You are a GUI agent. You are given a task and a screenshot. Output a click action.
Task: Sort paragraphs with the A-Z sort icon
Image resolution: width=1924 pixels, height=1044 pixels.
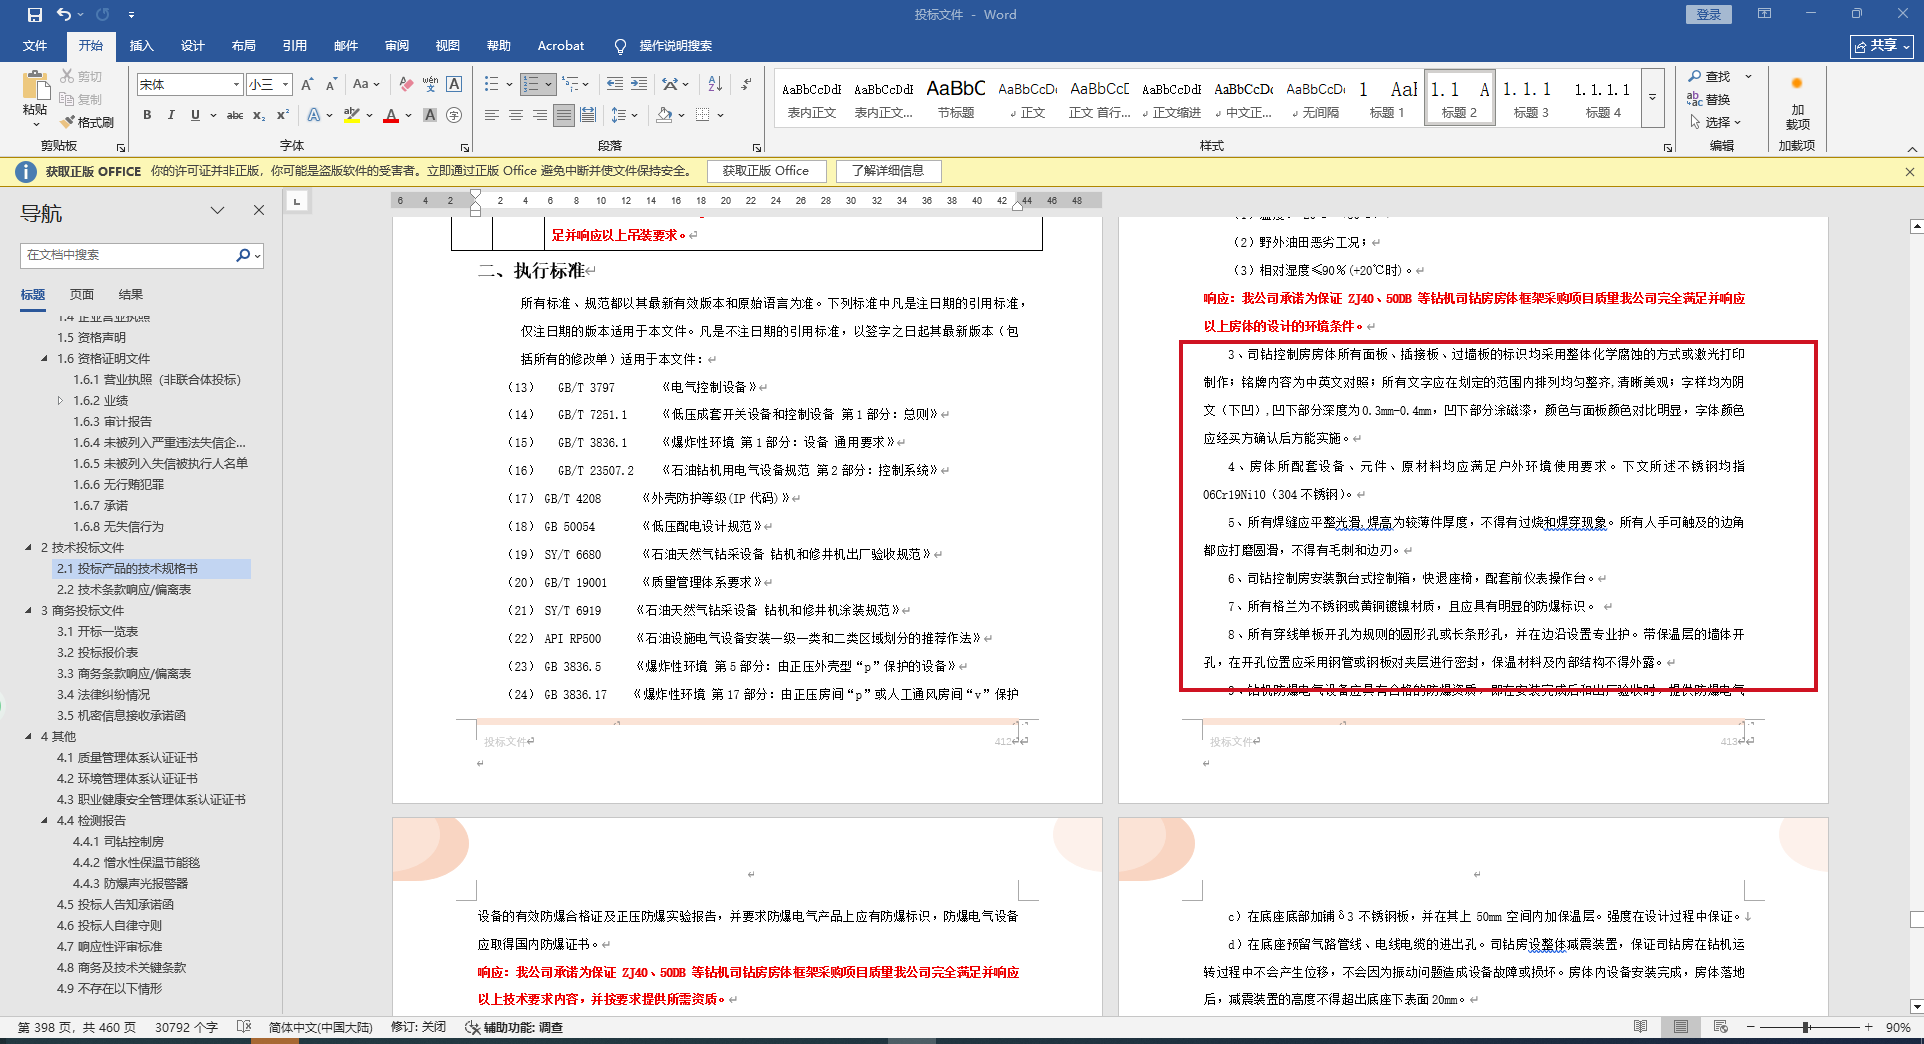(x=715, y=84)
